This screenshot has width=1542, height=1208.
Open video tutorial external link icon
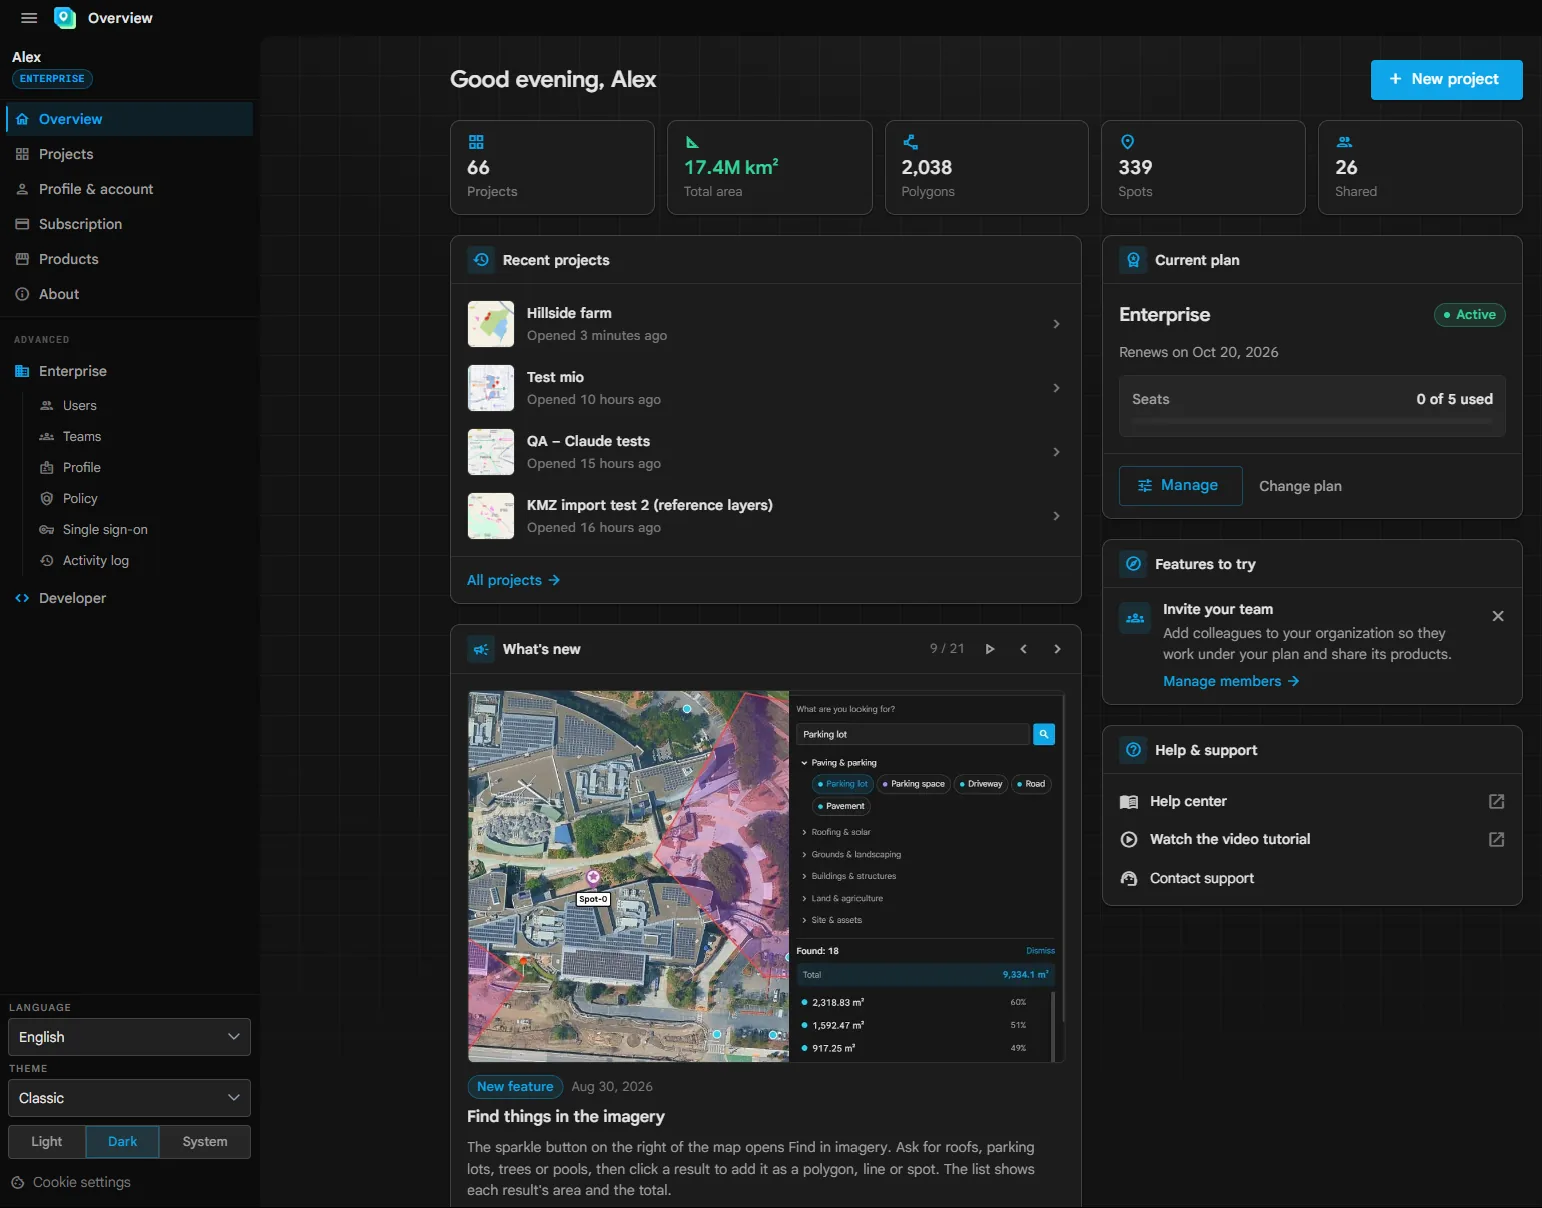[1496, 839]
